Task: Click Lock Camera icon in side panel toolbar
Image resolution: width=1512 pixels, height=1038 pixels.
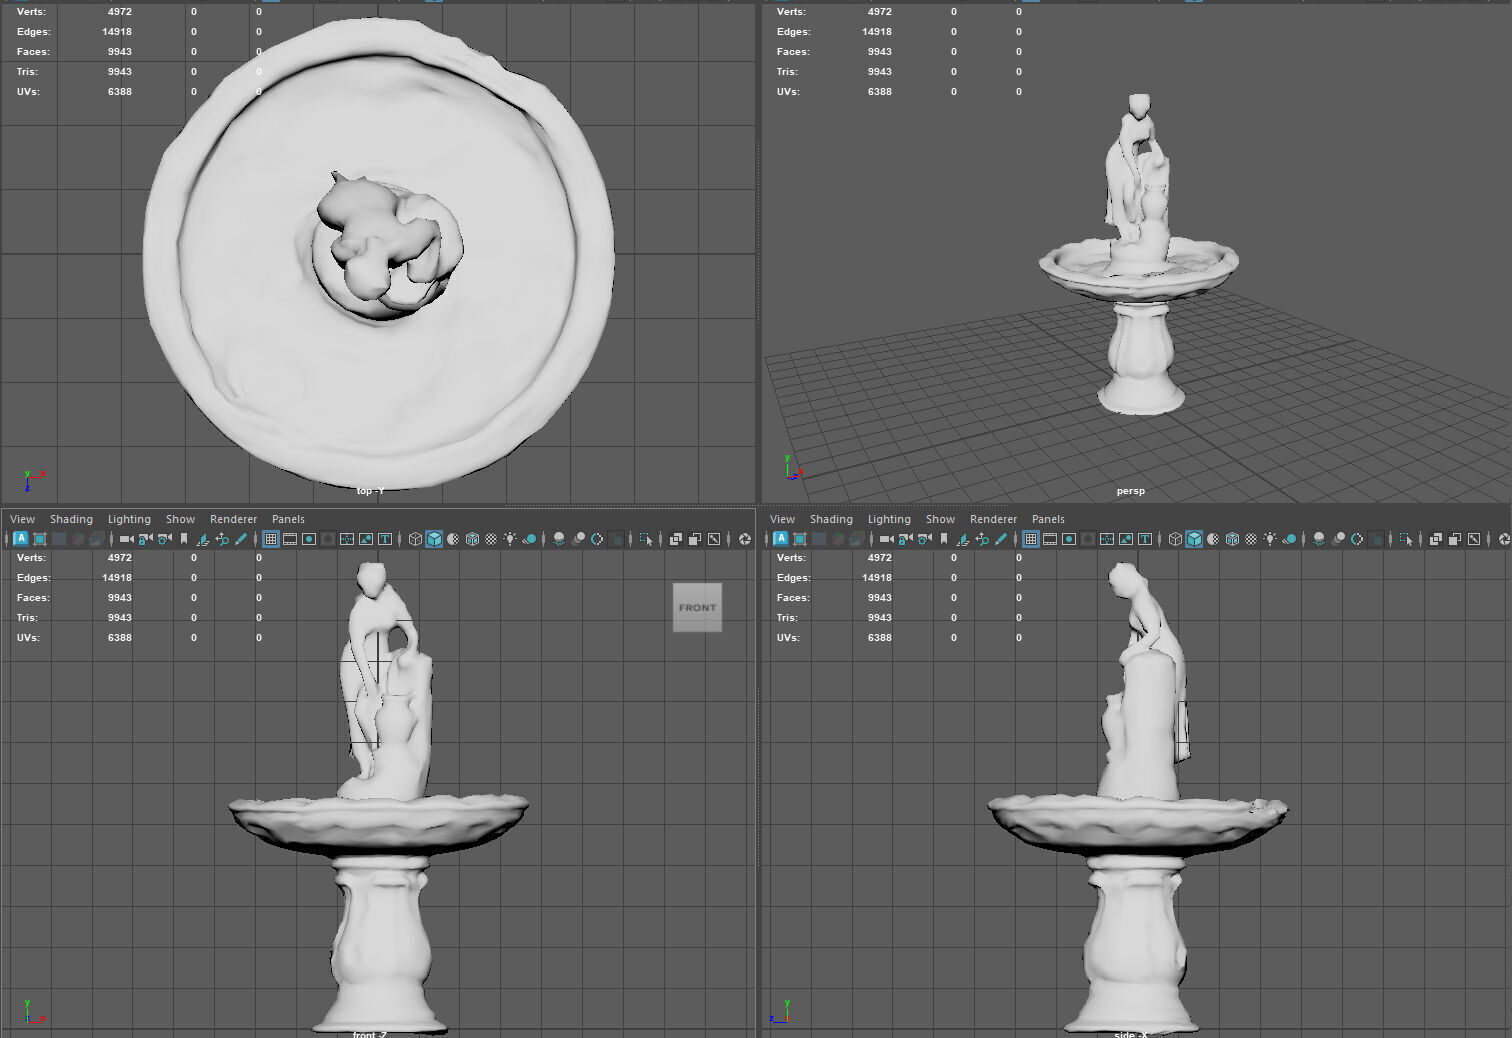Action: point(906,539)
